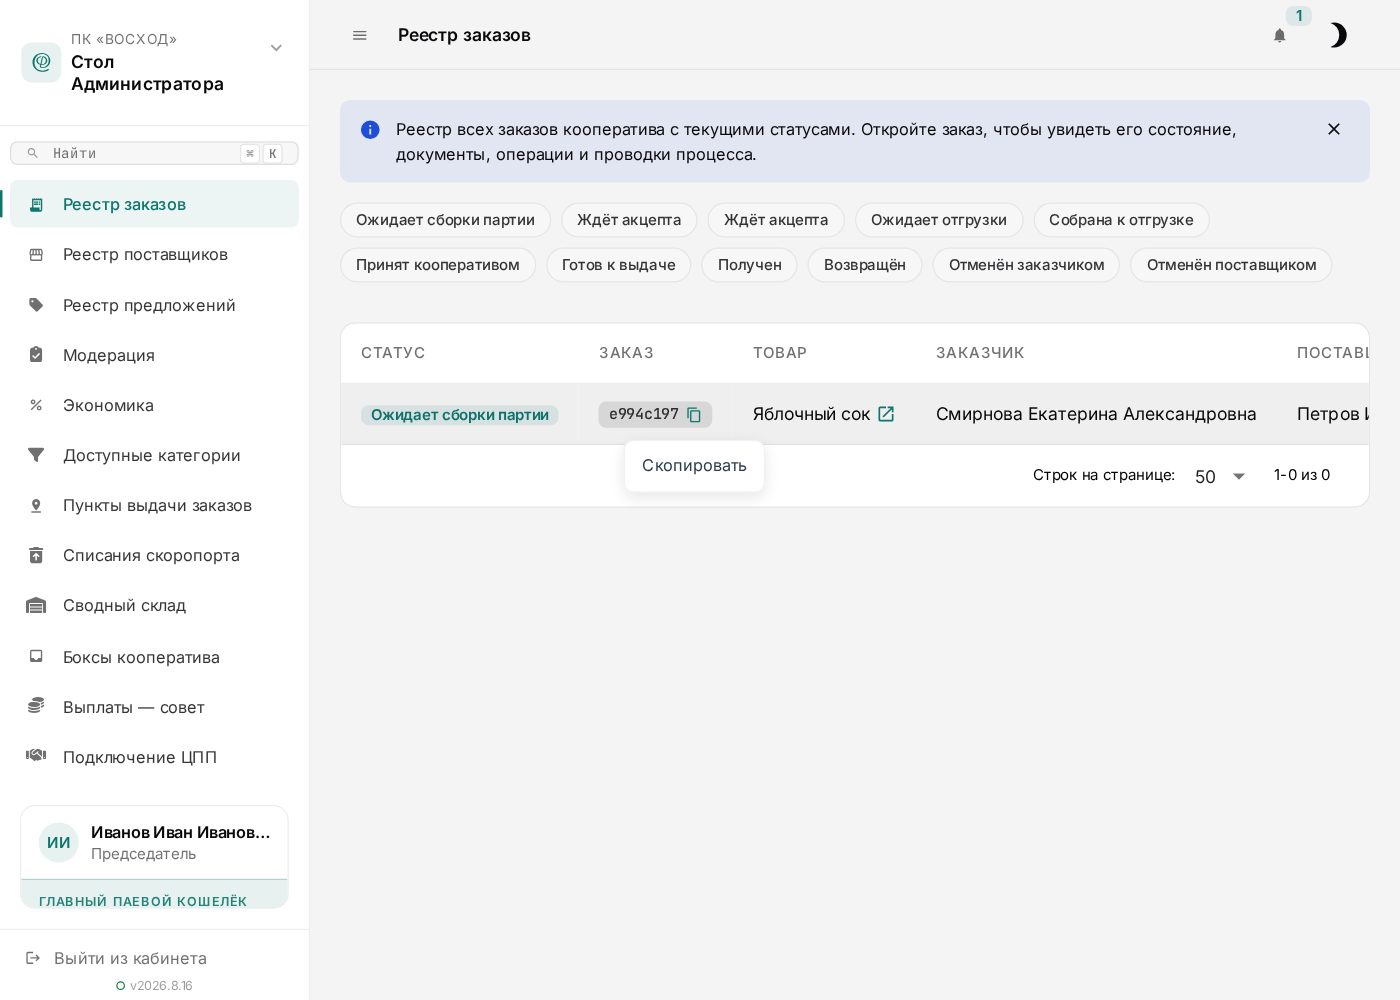Copy order ID e994c197 icon

point(694,414)
